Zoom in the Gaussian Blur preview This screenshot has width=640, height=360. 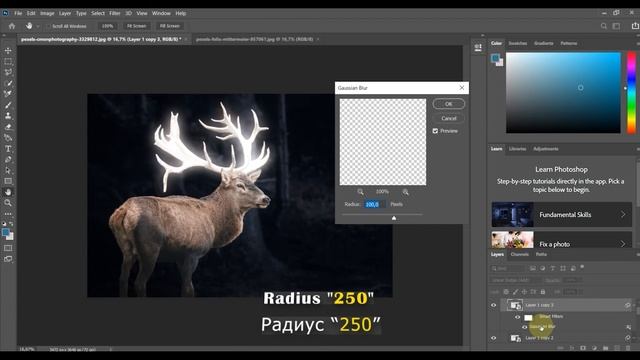405,192
